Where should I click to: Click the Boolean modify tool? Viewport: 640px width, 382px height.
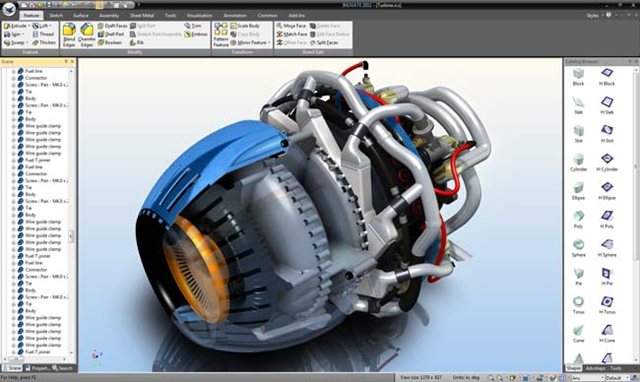[110, 42]
